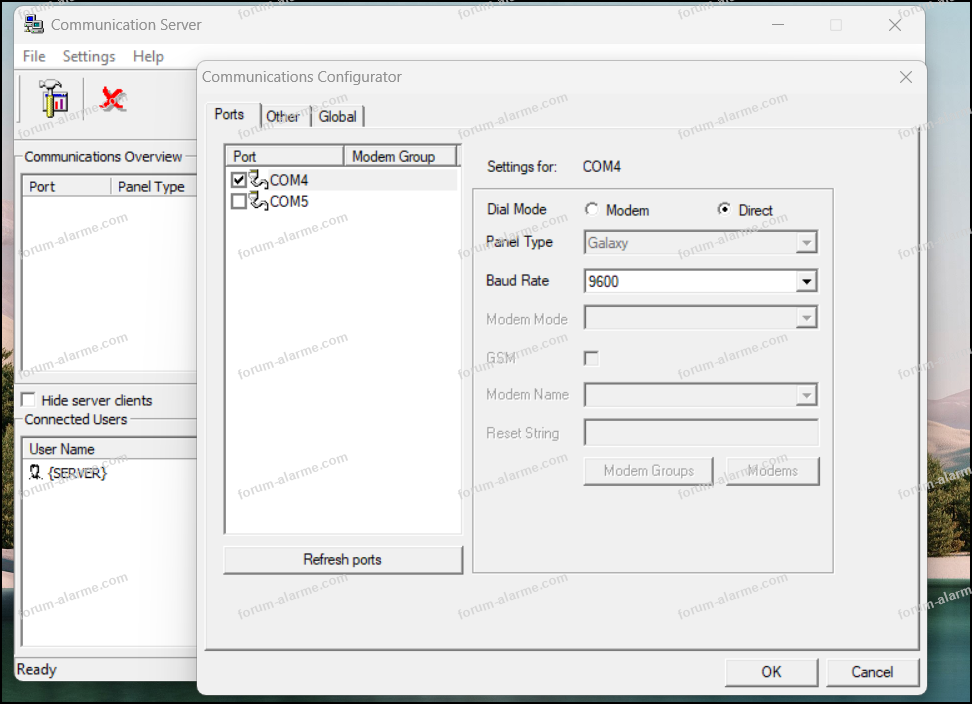Select the Modem dial mode radio button

click(x=592, y=210)
